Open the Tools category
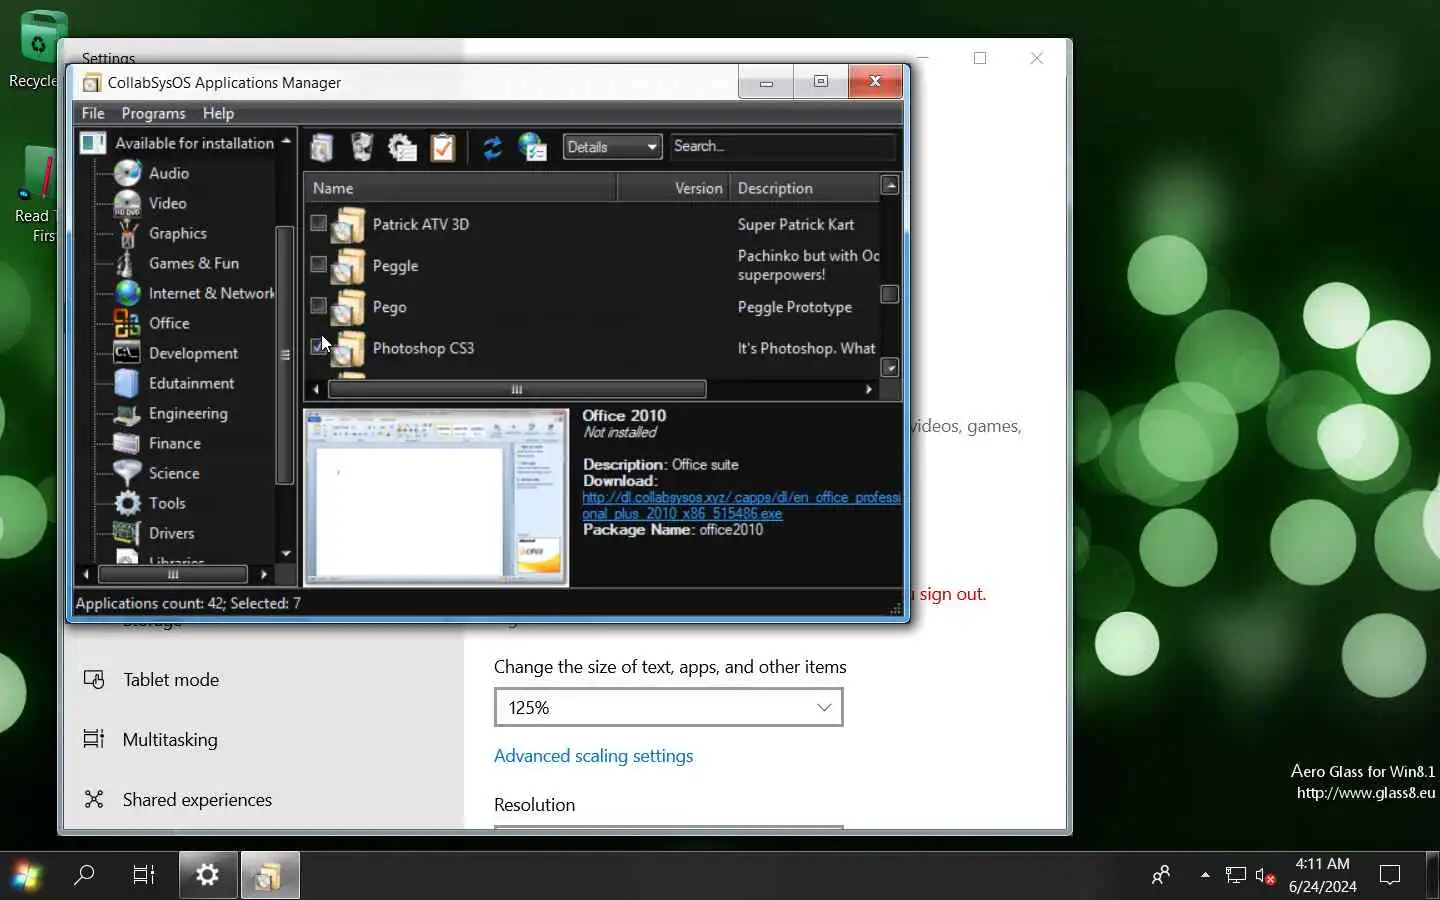 pyautogui.click(x=167, y=503)
